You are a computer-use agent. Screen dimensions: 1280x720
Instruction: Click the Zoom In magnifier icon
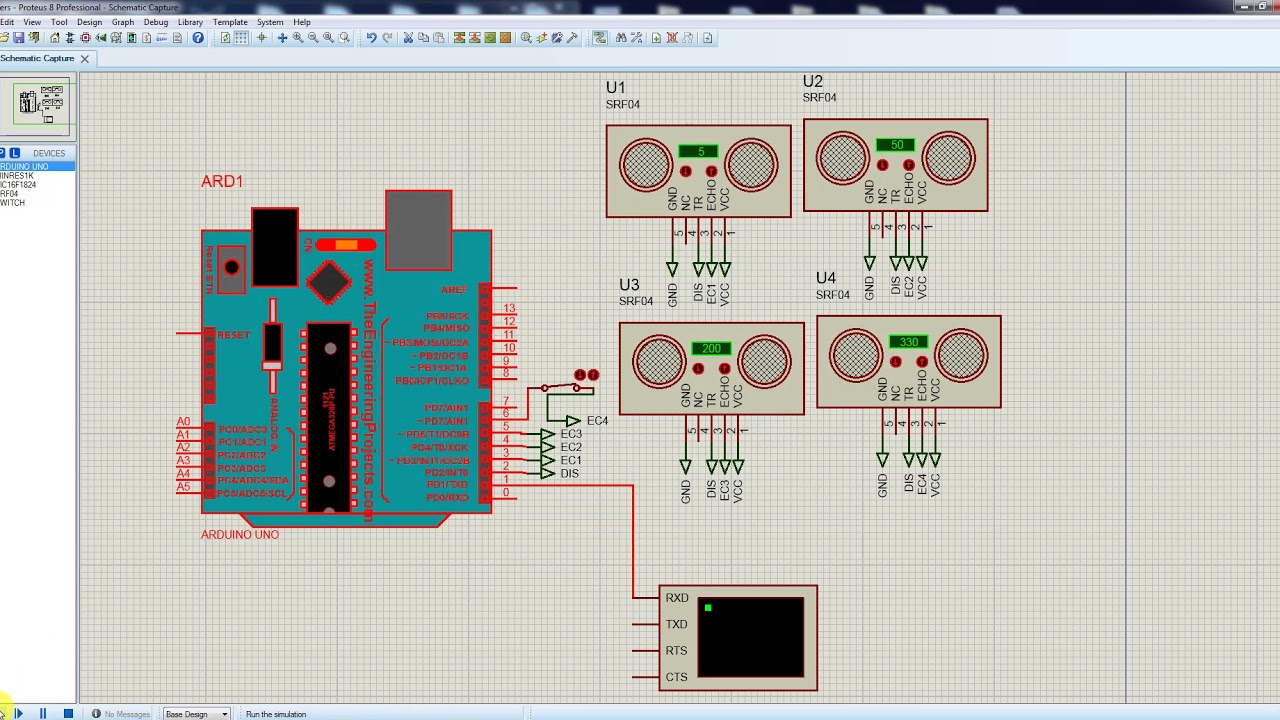coord(298,38)
